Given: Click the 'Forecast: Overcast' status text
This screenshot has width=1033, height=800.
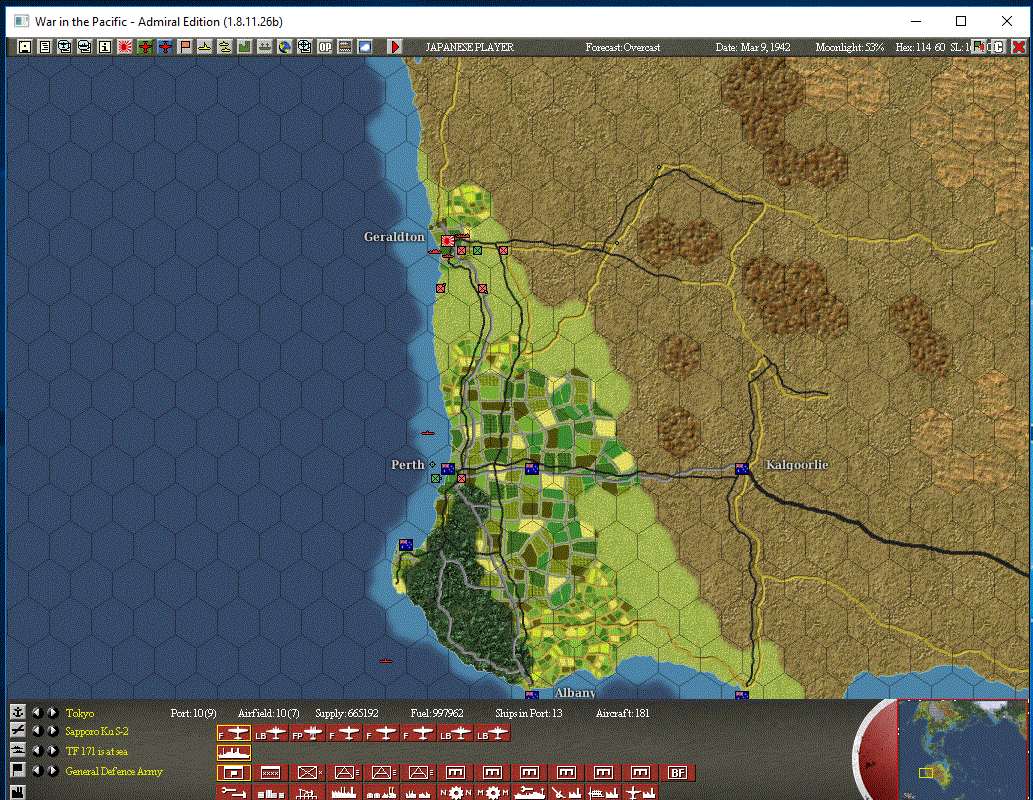Looking at the screenshot, I should 623,47.
